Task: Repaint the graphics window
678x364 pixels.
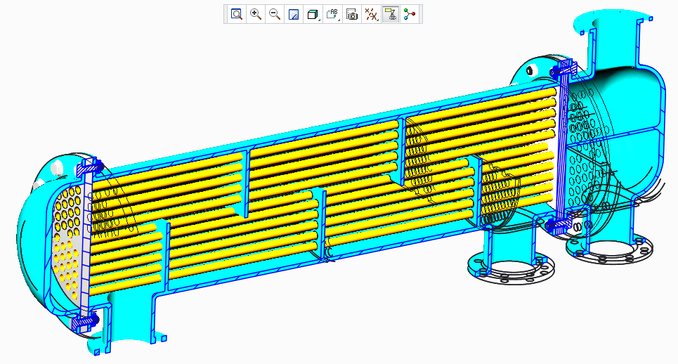Action: click(294, 14)
